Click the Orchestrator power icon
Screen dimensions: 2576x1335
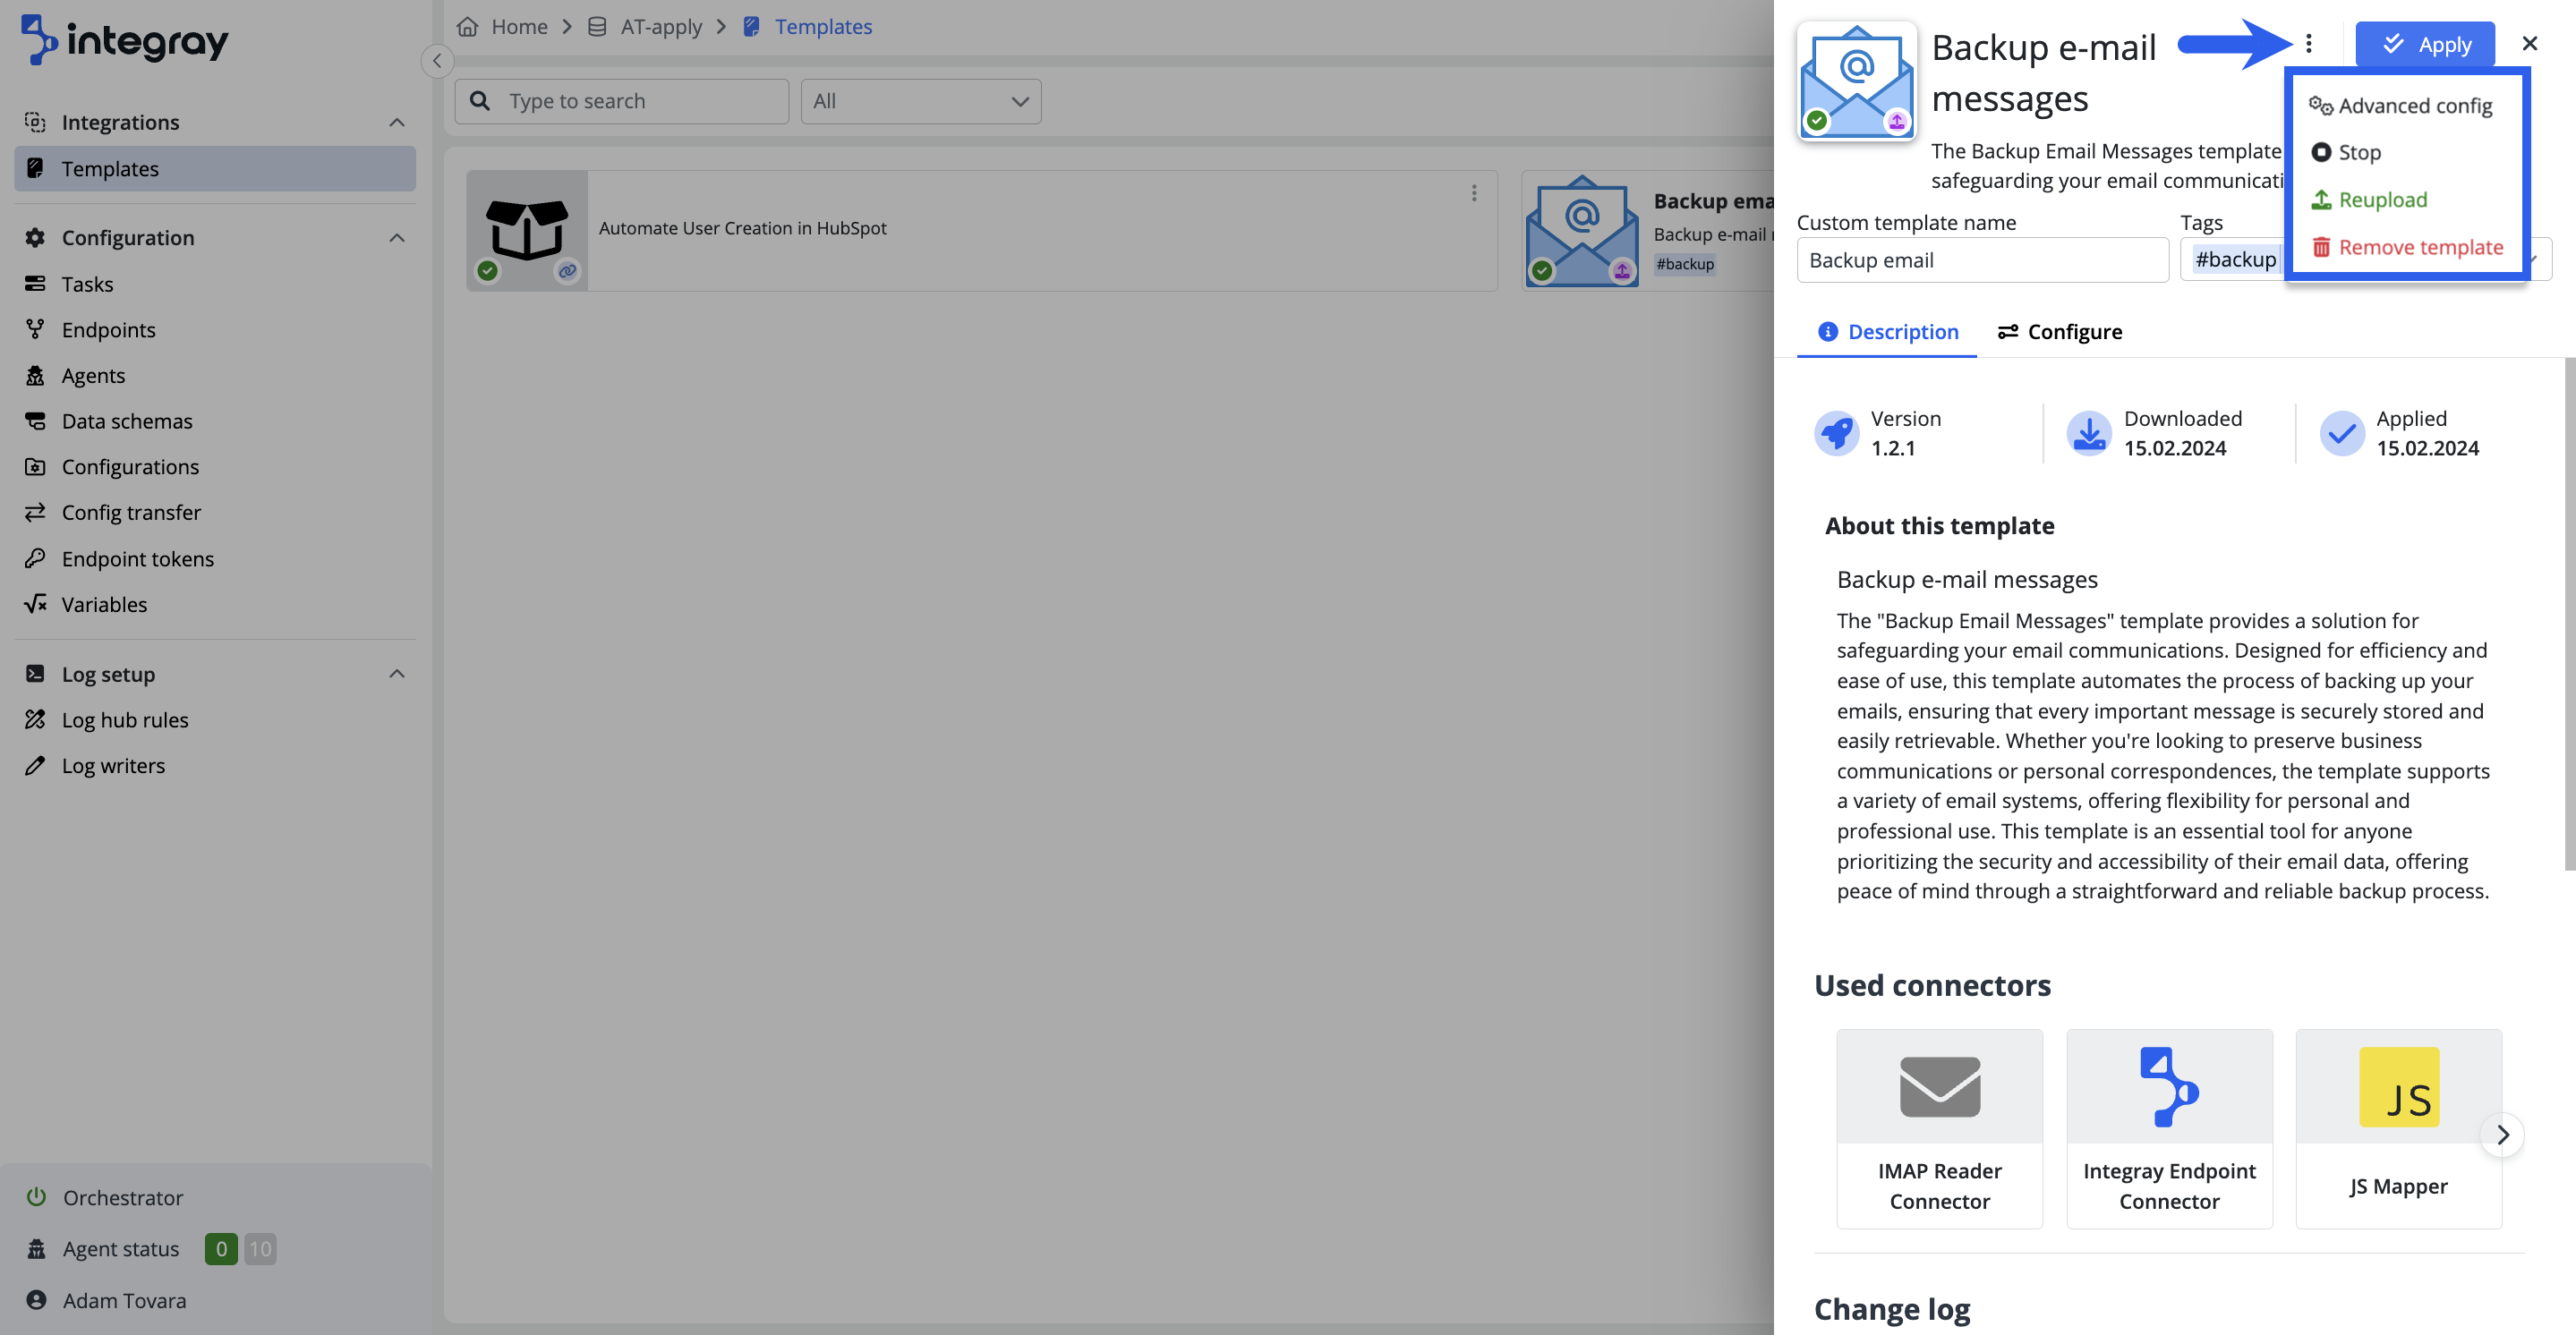click(x=36, y=1197)
